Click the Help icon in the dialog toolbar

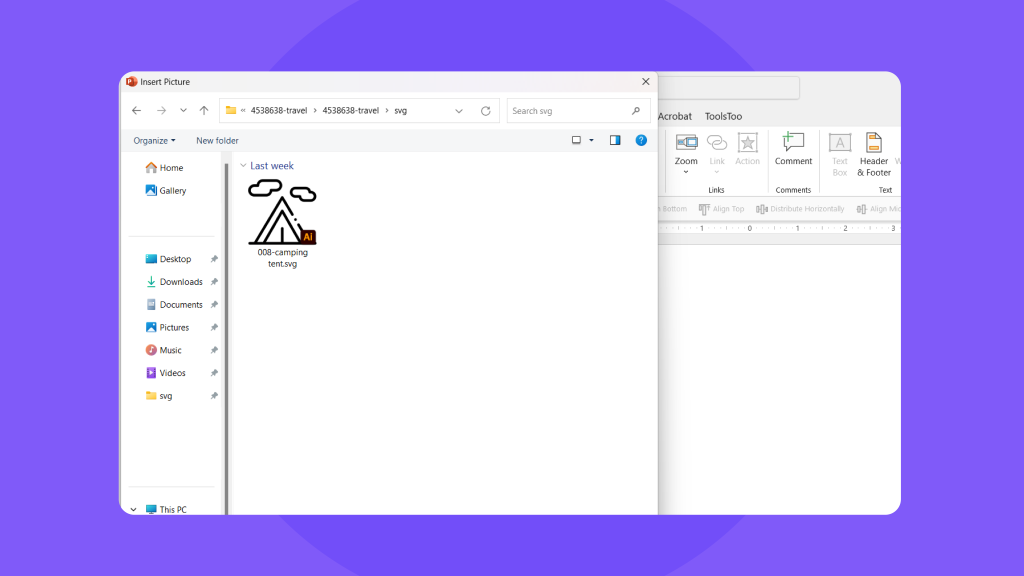click(x=641, y=140)
